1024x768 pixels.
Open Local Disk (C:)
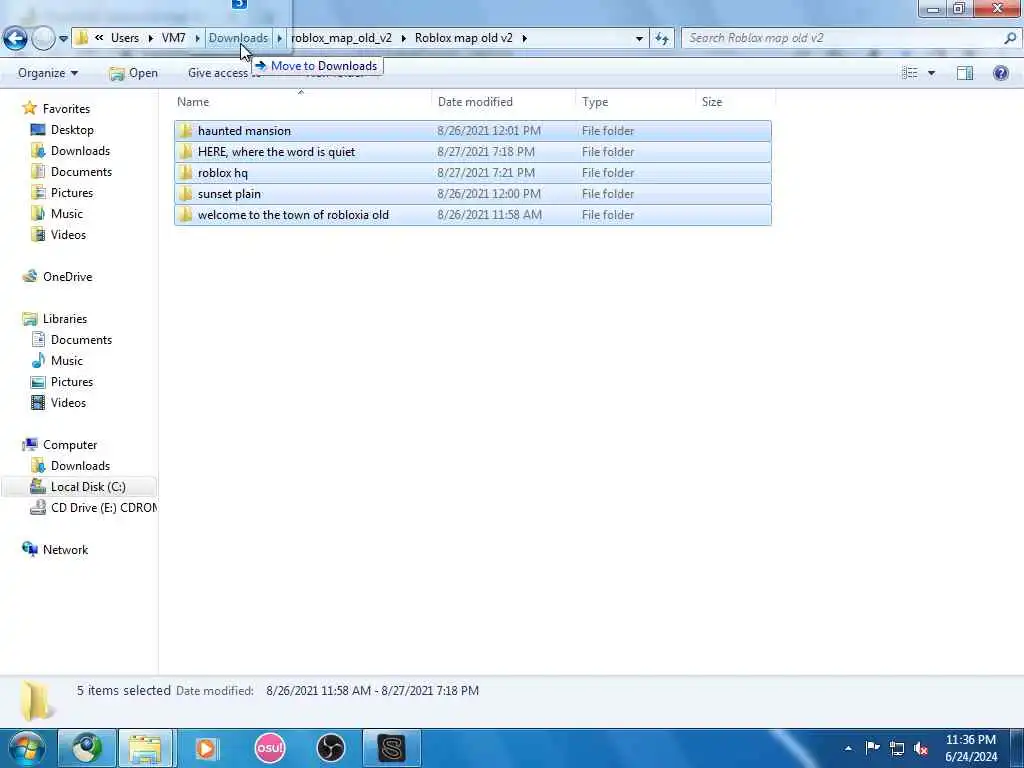[88, 487]
